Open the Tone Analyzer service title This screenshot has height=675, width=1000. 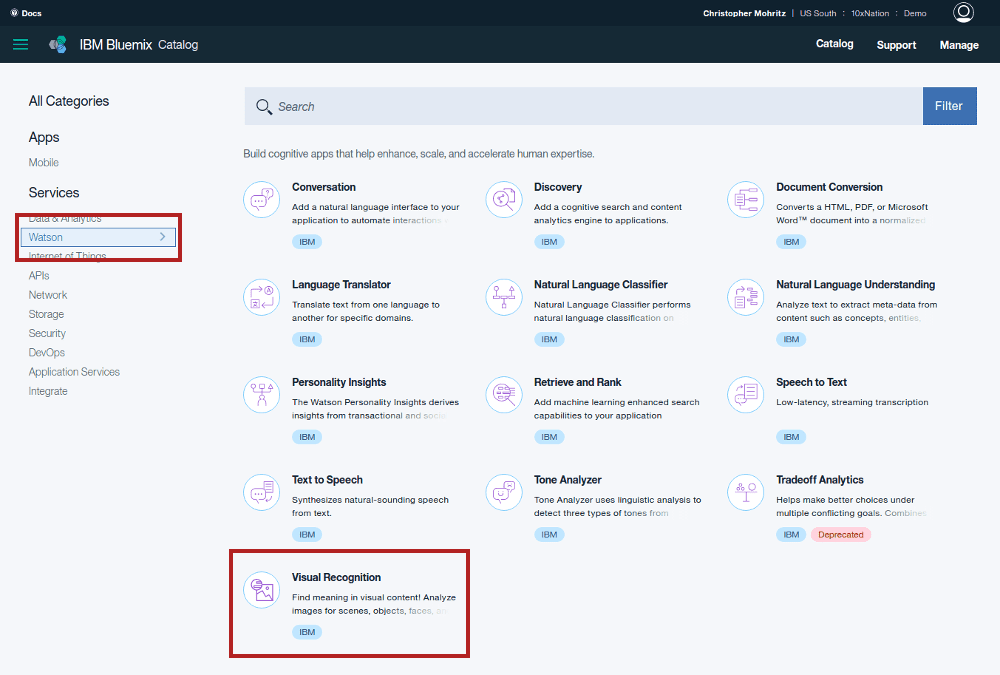tap(568, 480)
